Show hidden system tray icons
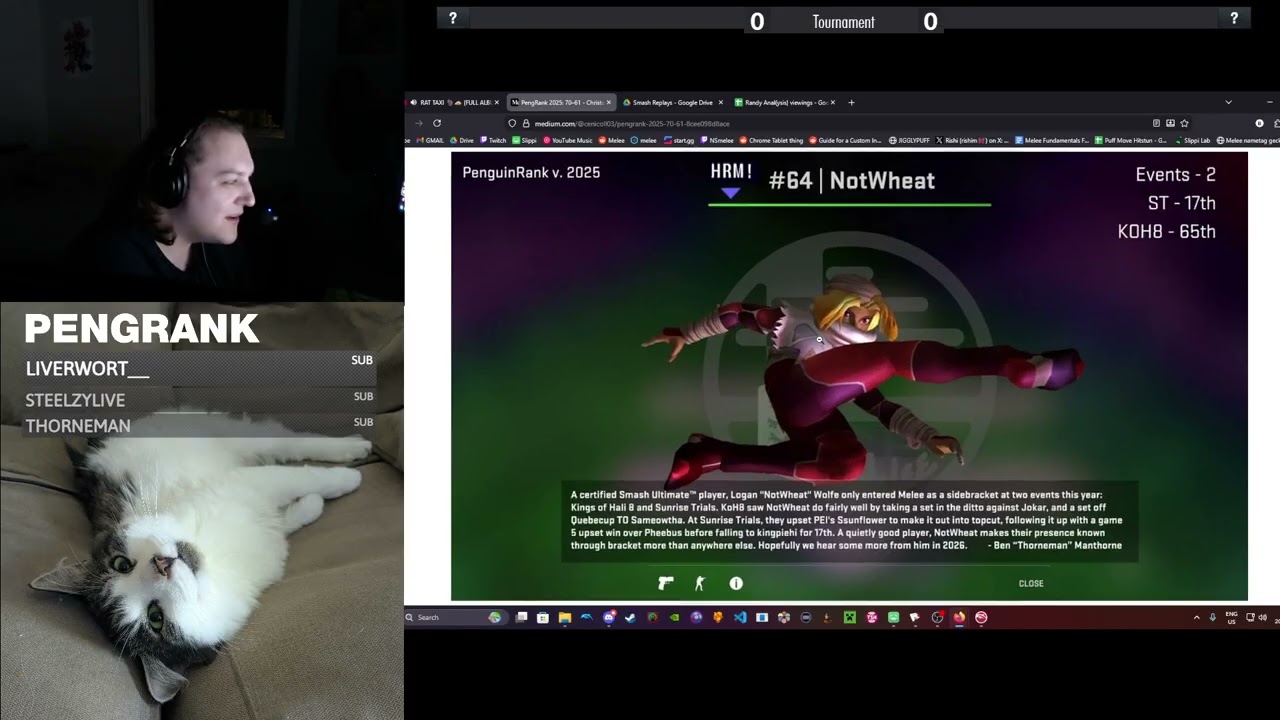 tap(1196, 617)
